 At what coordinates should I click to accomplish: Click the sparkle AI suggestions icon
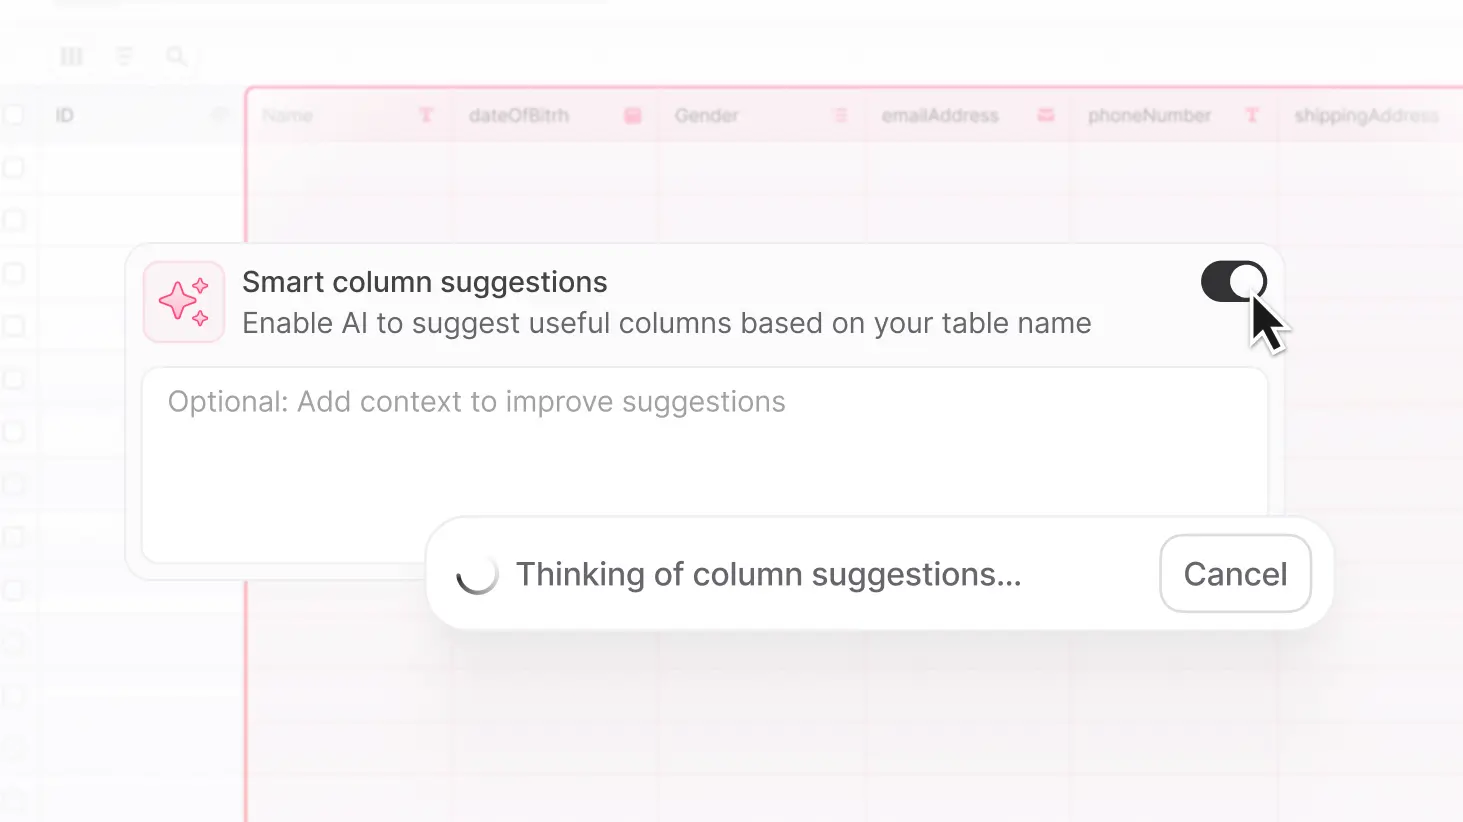click(184, 301)
